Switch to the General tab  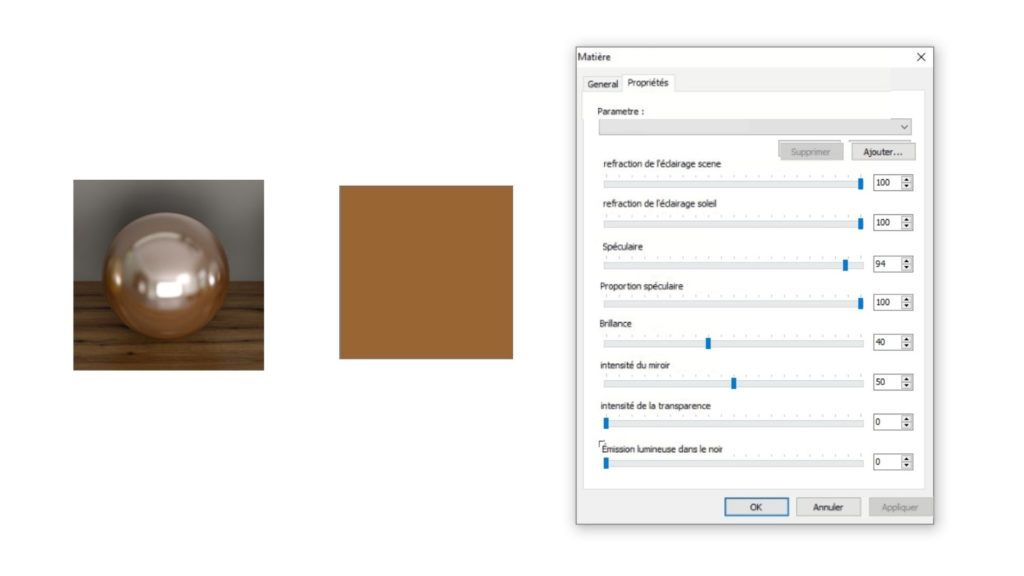tap(602, 84)
